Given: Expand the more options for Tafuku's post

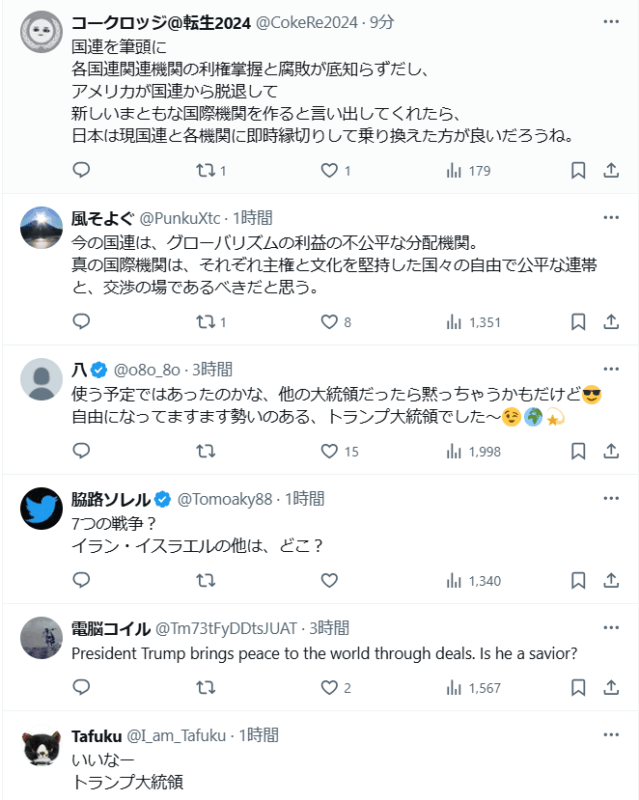Looking at the screenshot, I should tap(611, 735).
